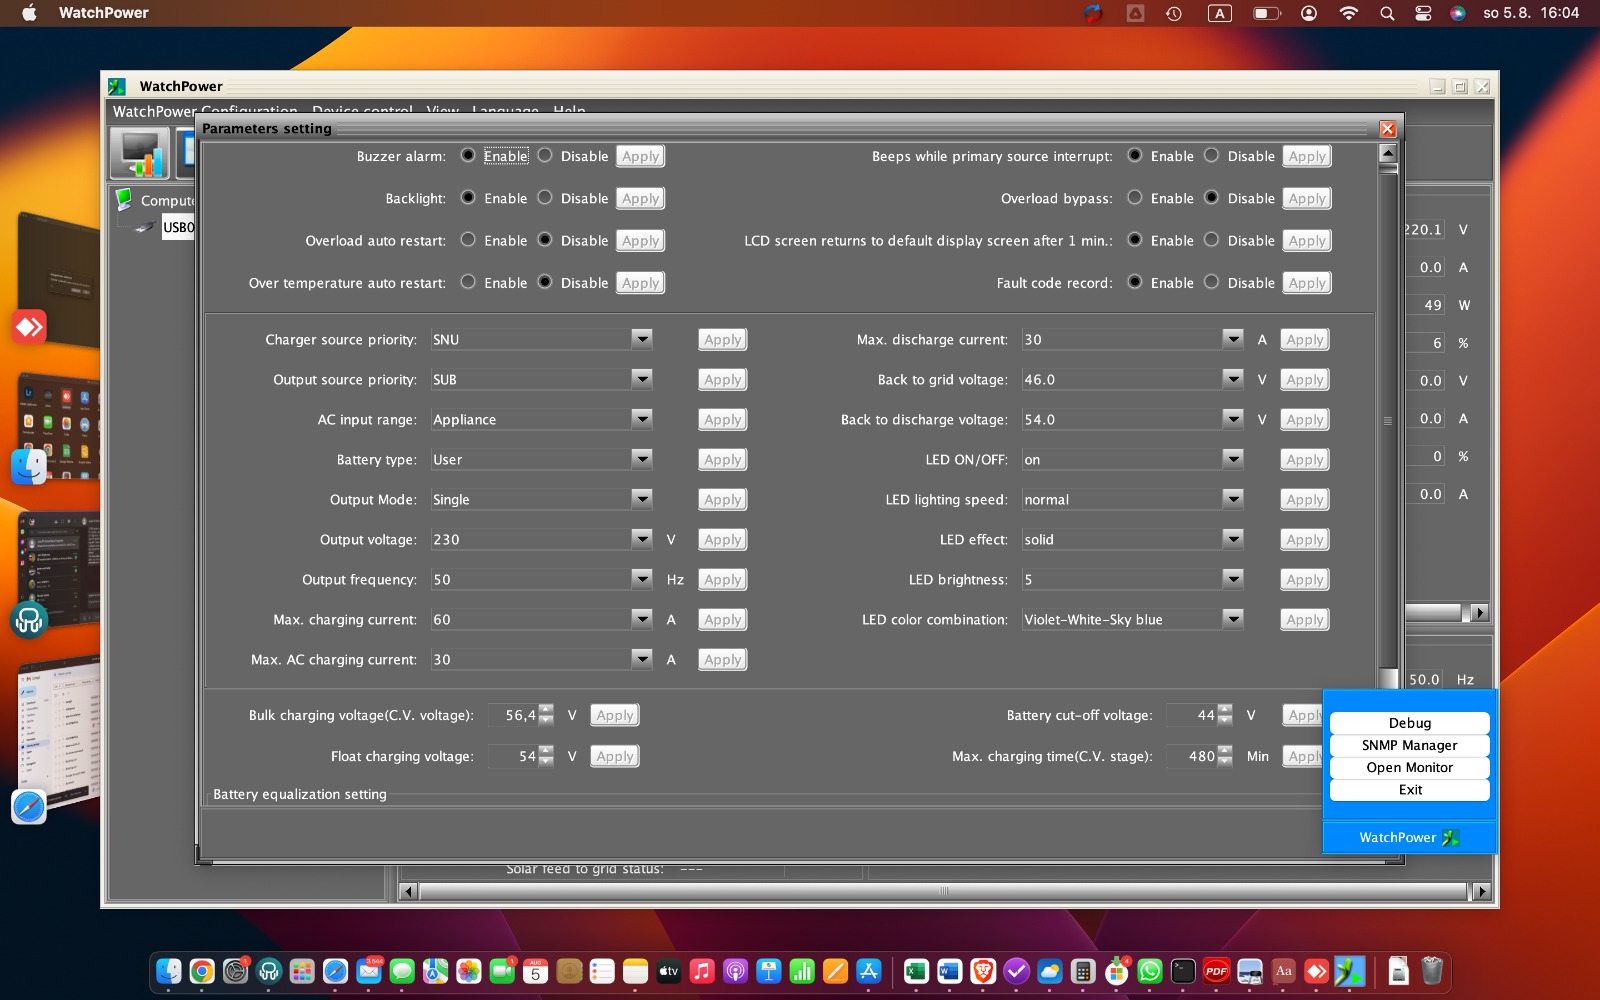Viewport: 1600px width, 1000px height.
Task: Click the Wi-Fi icon in menu bar
Action: pyautogui.click(x=1348, y=13)
